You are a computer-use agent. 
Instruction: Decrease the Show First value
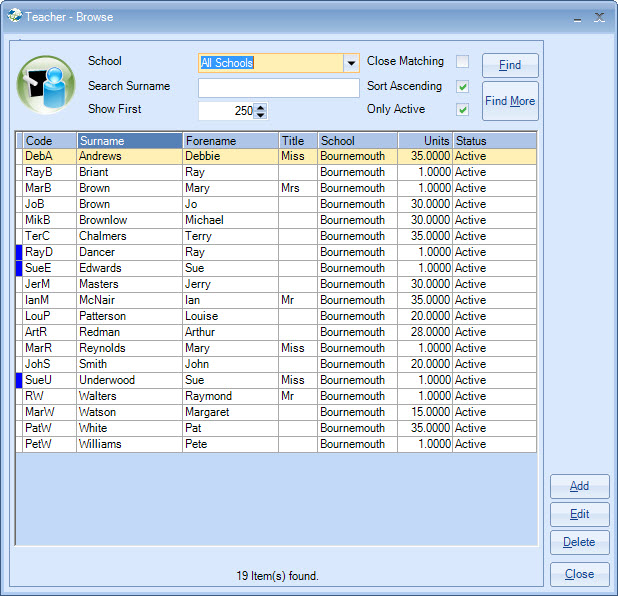pyautogui.click(x=261, y=115)
